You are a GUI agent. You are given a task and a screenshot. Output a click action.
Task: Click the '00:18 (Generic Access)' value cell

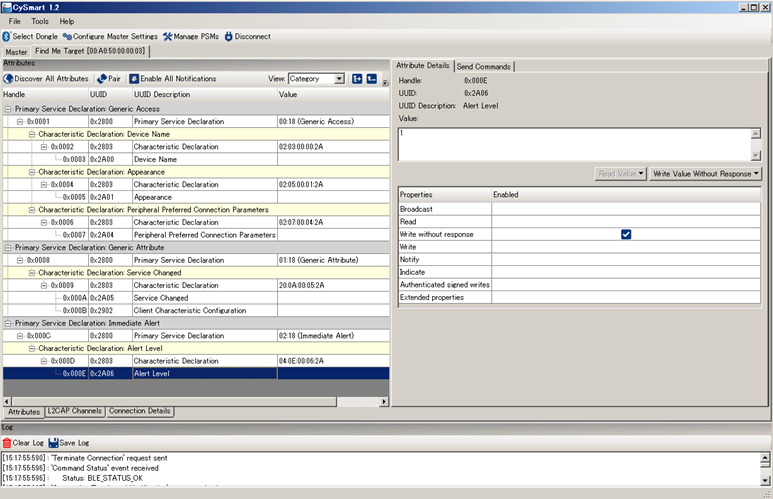(x=333, y=121)
